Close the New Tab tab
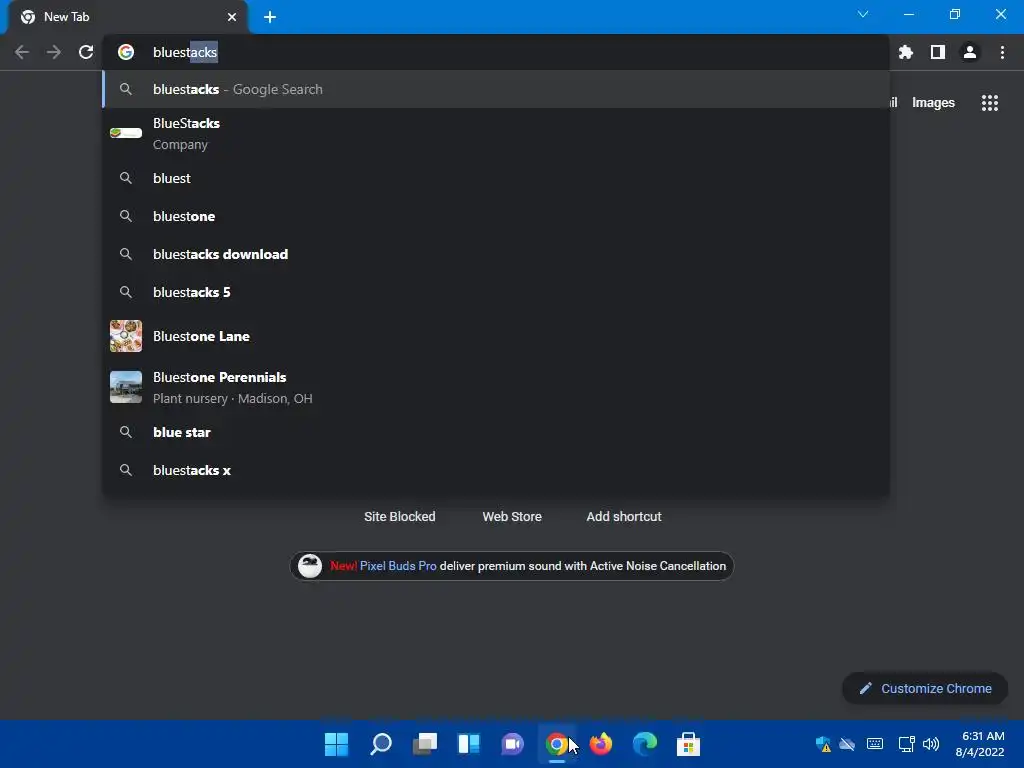 pyautogui.click(x=232, y=17)
